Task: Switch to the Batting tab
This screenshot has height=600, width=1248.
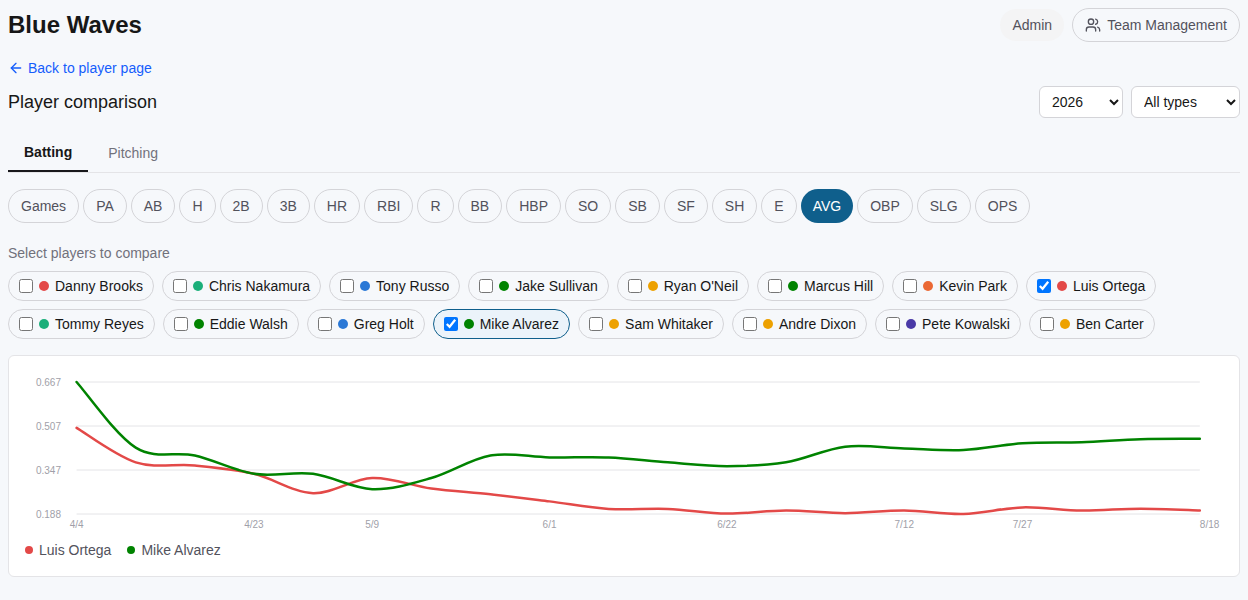Action: pyautogui.click(x=48, y=153)
